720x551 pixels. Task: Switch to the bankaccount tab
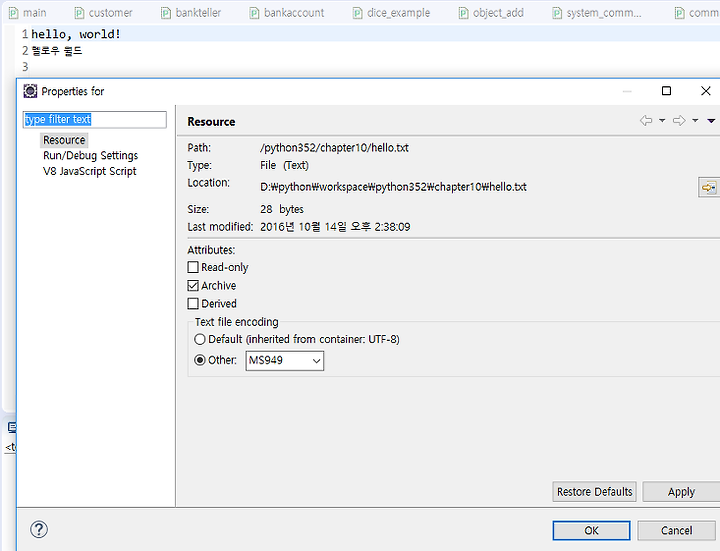point(287,13)
